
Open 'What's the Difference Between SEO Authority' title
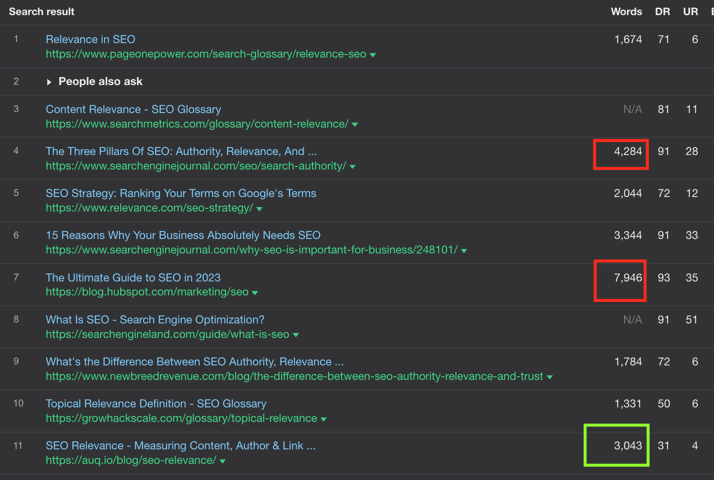(194, 362)
